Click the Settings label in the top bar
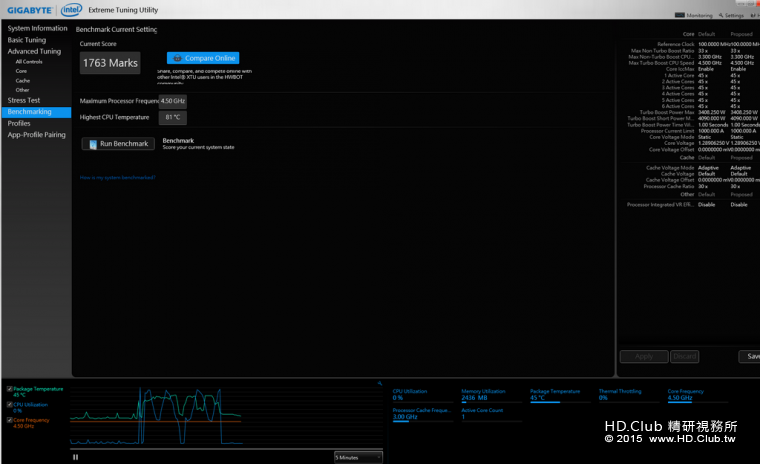 click(734, 16)
